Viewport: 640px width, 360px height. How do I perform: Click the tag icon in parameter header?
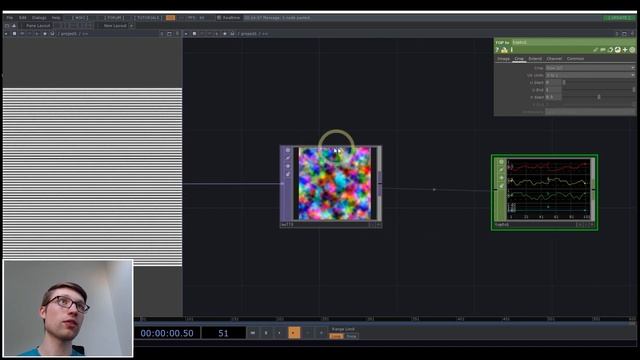[x=603, y=50]
